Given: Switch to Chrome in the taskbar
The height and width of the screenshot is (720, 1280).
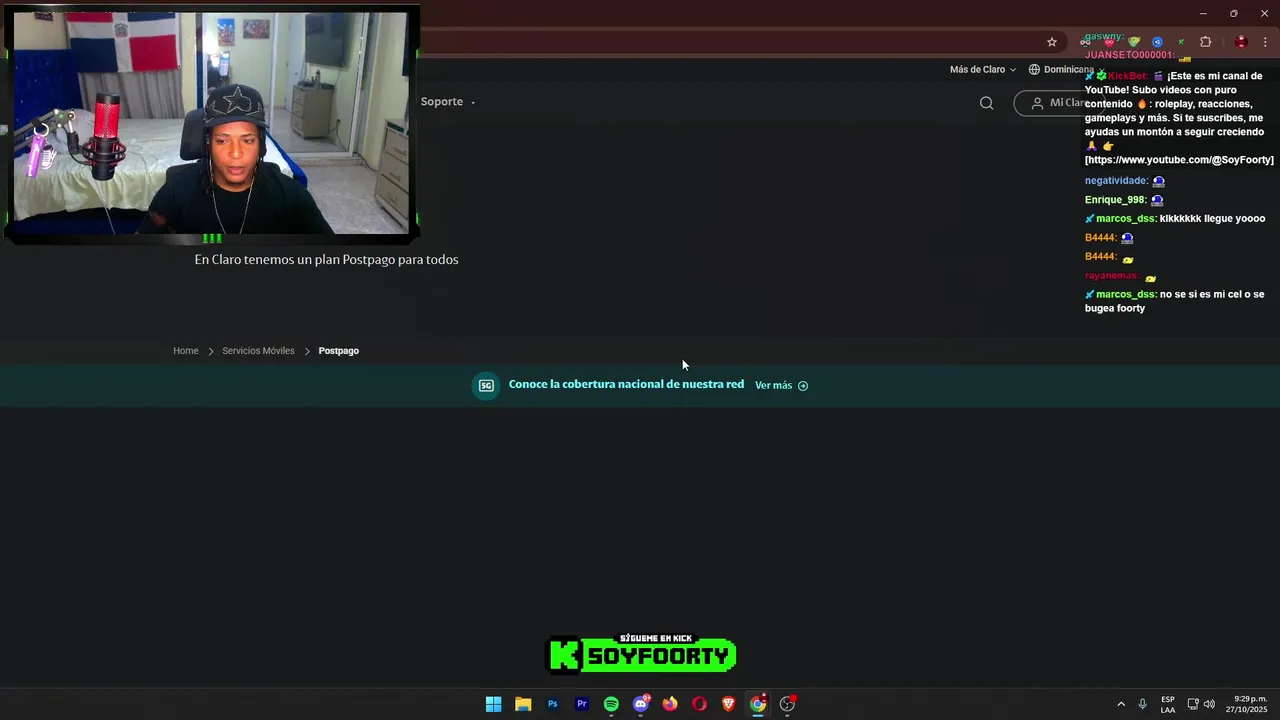Looking at the screenshot, I should (x=758, y=704).
